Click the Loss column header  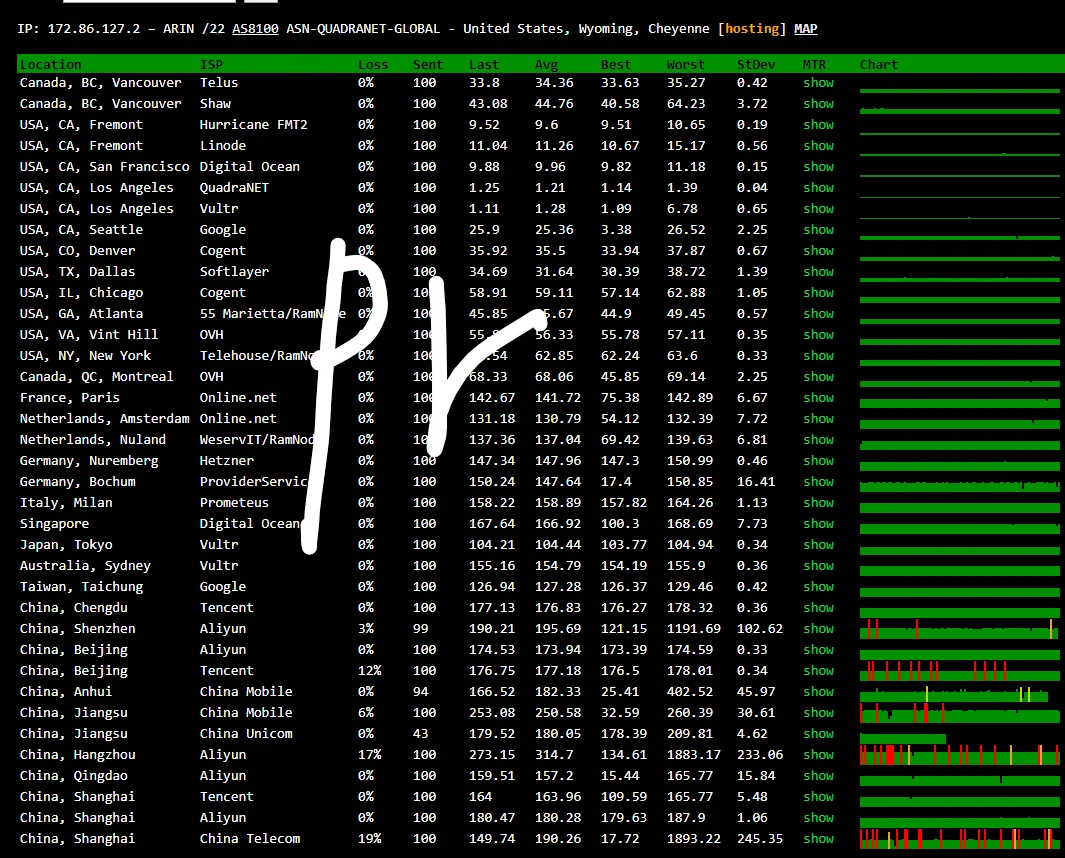[x=373, y=65]
